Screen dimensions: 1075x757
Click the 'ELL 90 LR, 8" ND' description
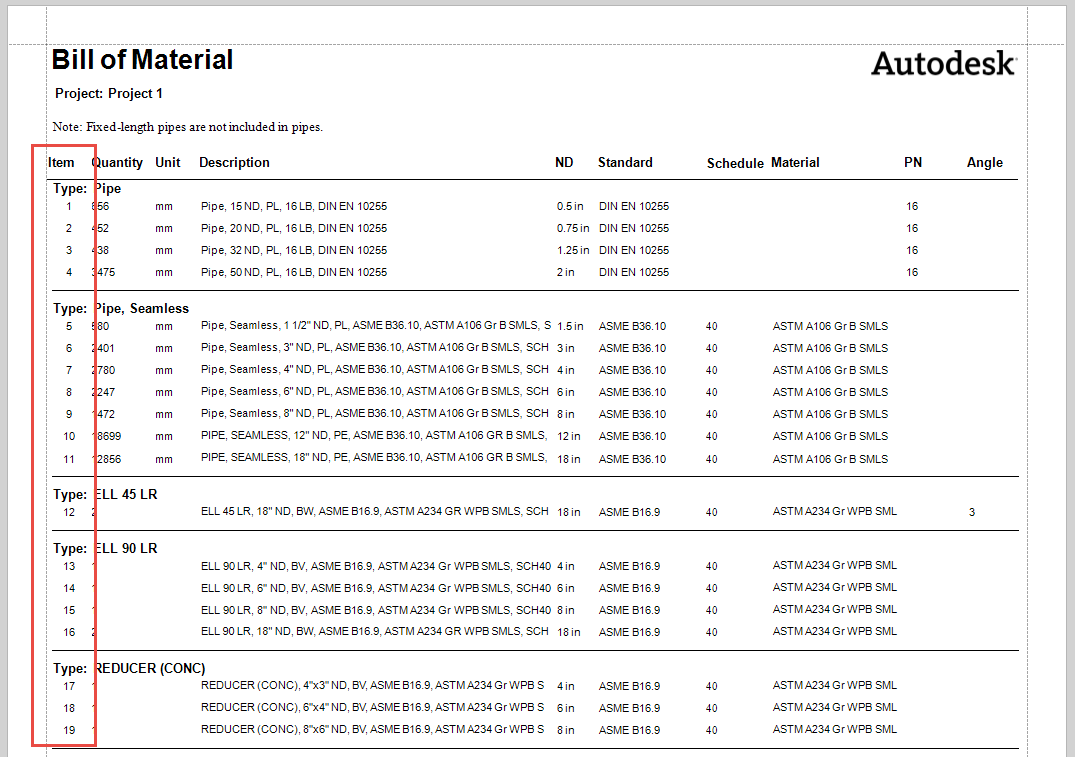(x=376, y=610)
